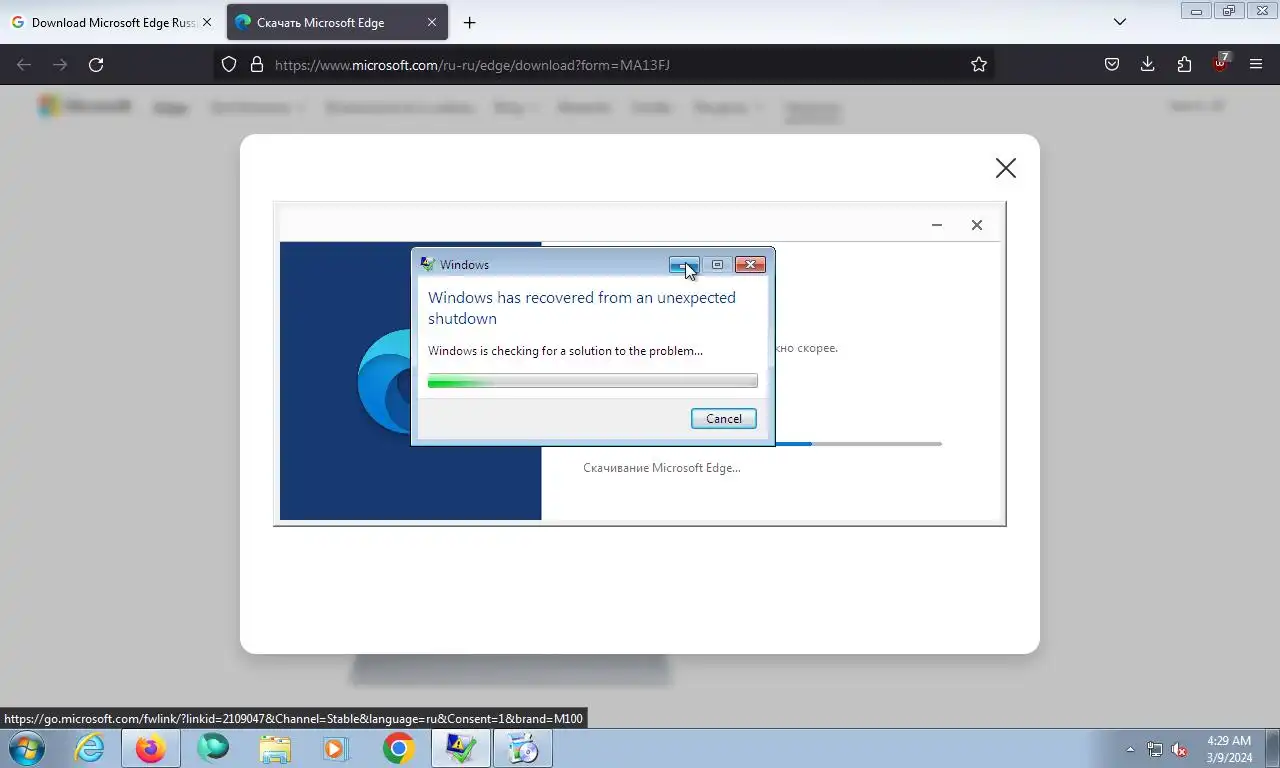Image resolution: width=1280 pixels, height=768 pixels.
Task: Open Firefox application hamburger menu
Action: coord(1256,64)
